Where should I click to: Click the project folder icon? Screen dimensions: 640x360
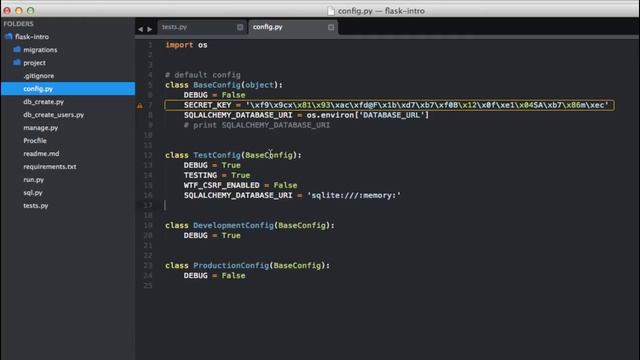tap(17, 62)
